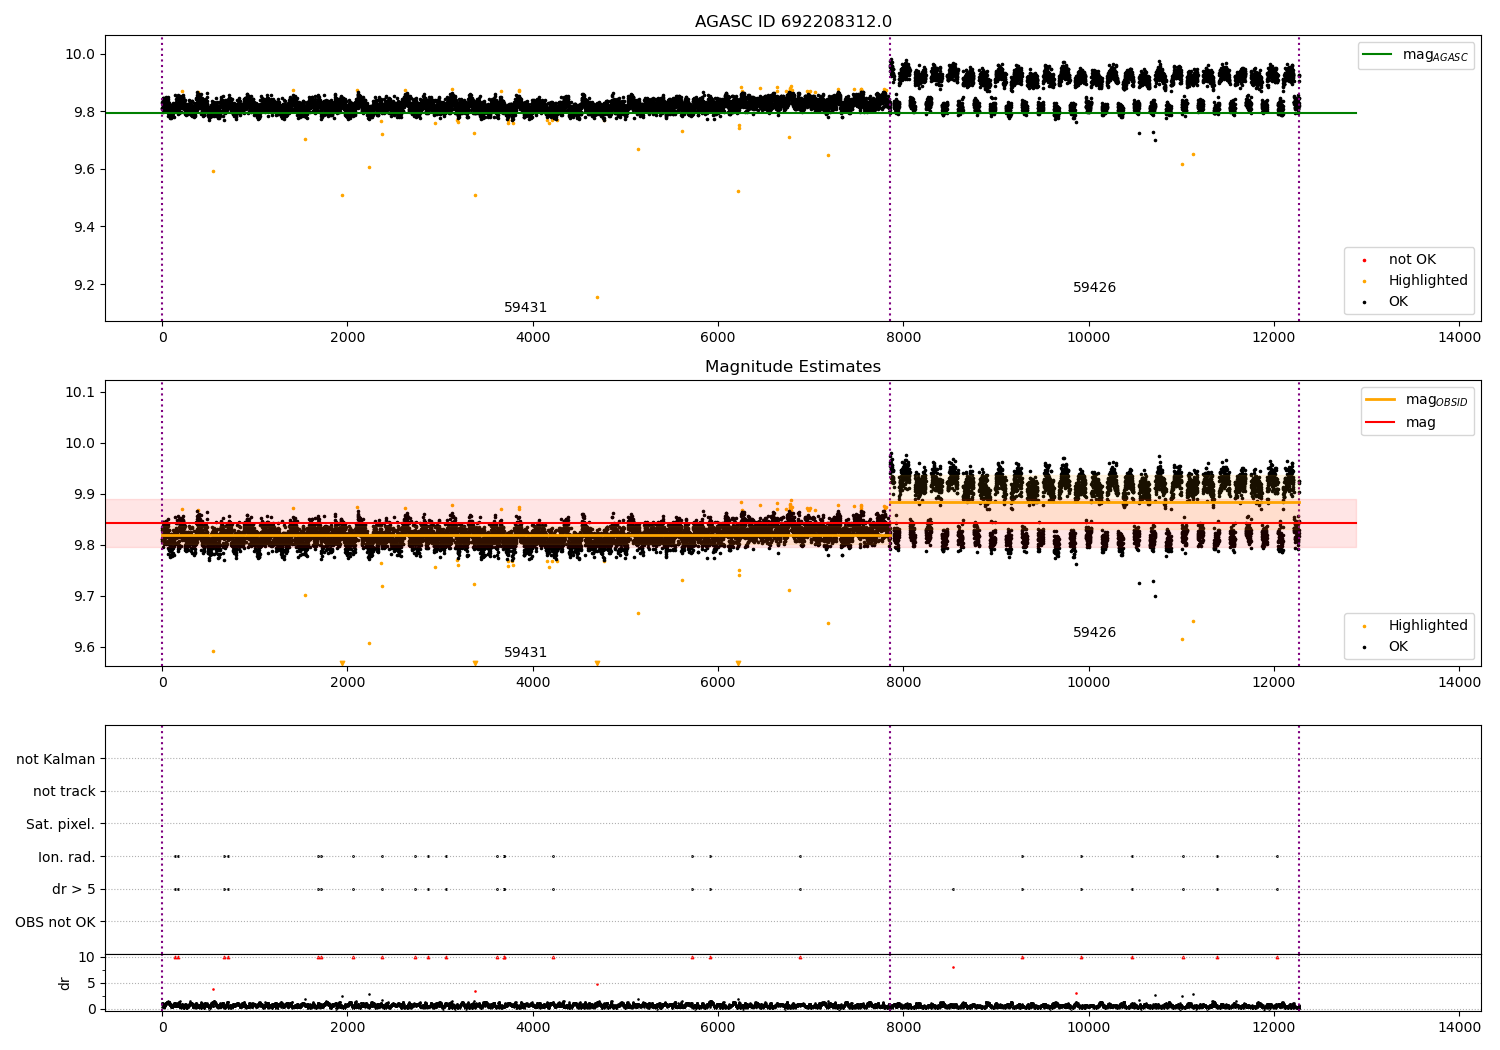Click the "Ion. rad." row label

[x=67, y=857]
